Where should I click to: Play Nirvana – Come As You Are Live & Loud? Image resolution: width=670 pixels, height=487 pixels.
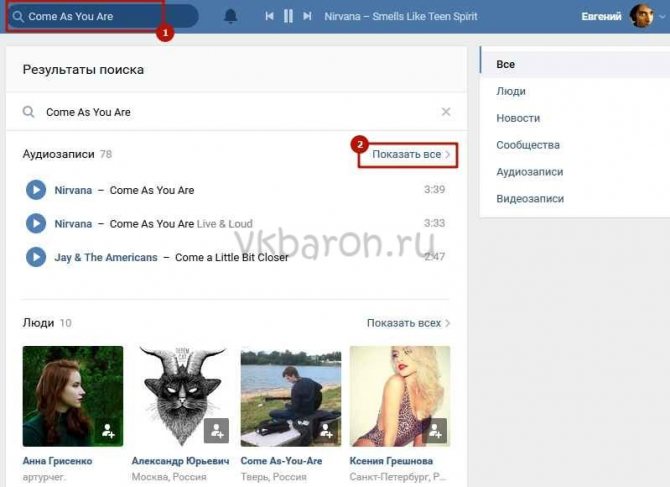pos(36,223)
